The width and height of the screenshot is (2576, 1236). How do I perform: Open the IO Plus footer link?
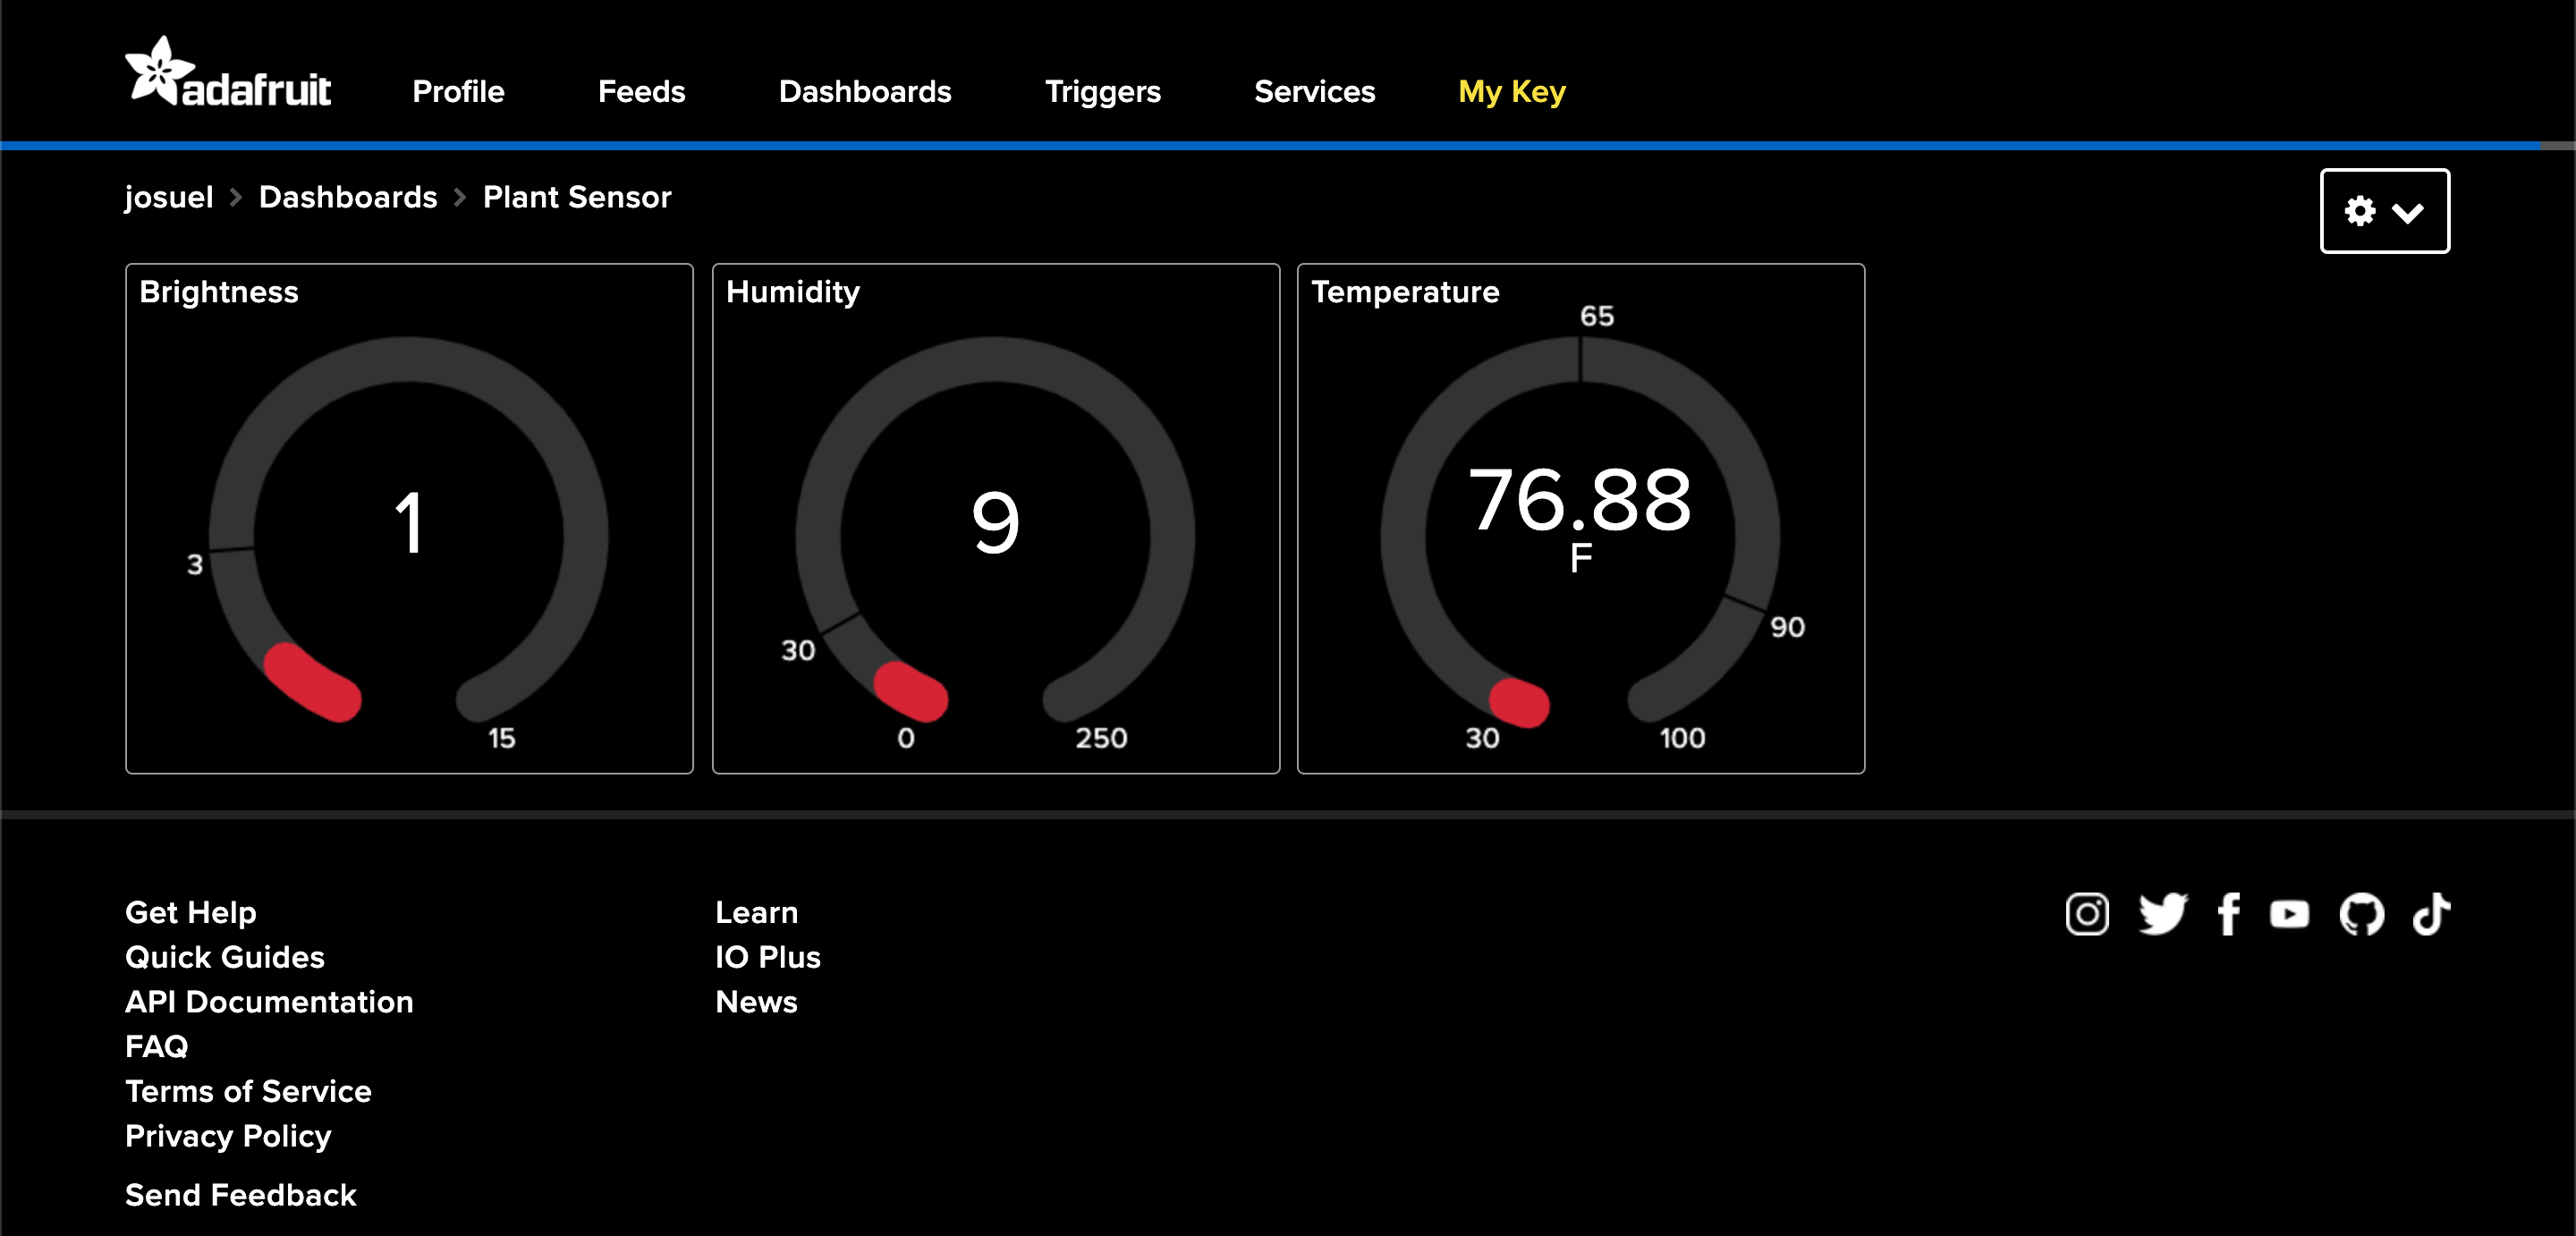(x=767, y=957)
